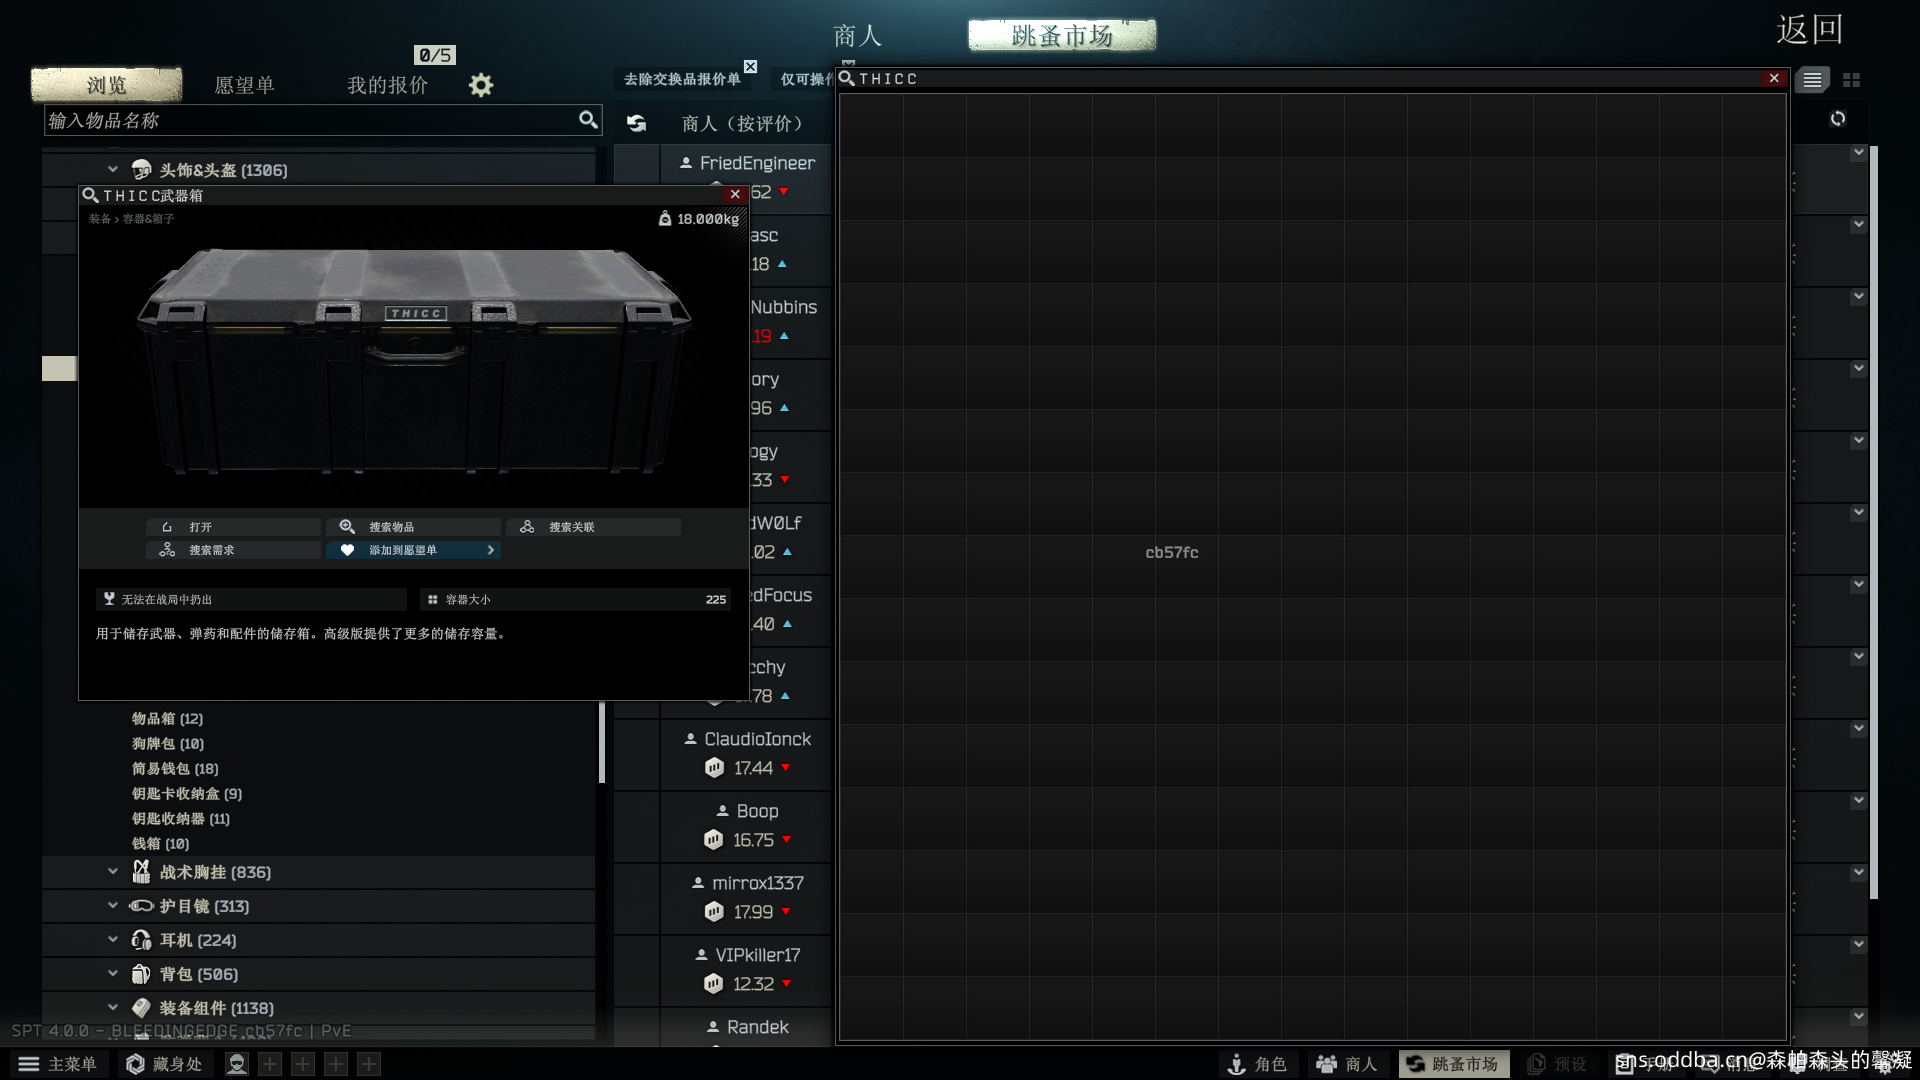Click 容器&箱子 breadcrumb in inspect window
Viewport: 1920px width, 1080px height.
pos(148,219)
